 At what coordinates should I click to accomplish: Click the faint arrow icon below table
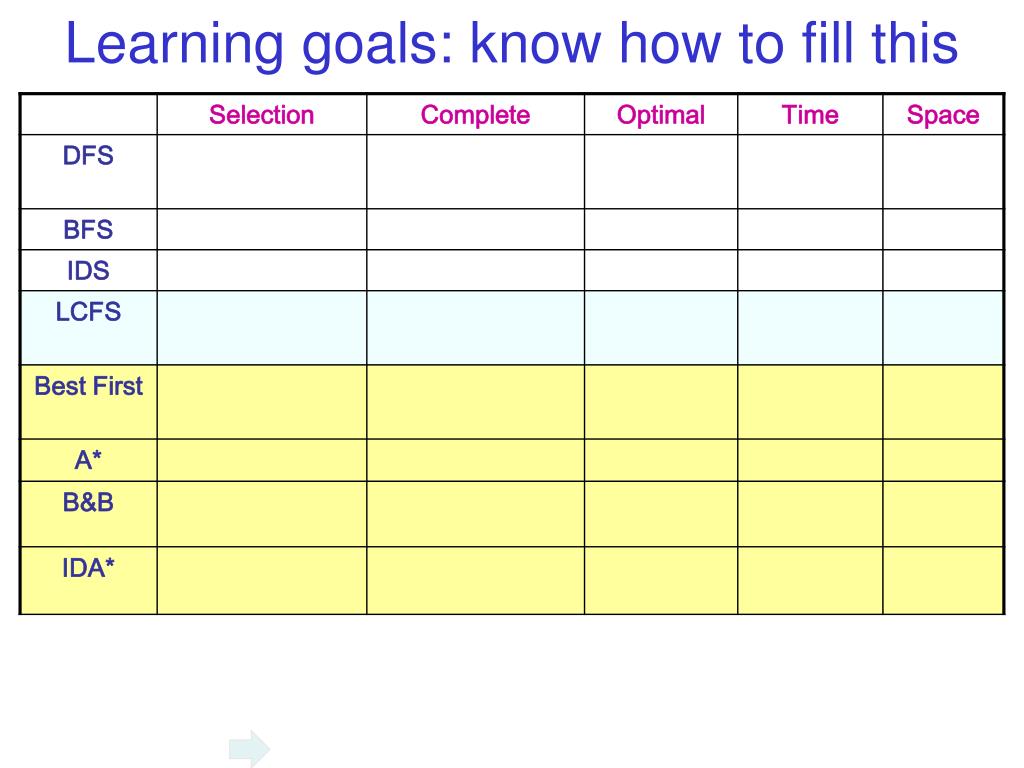pos(249,748)
